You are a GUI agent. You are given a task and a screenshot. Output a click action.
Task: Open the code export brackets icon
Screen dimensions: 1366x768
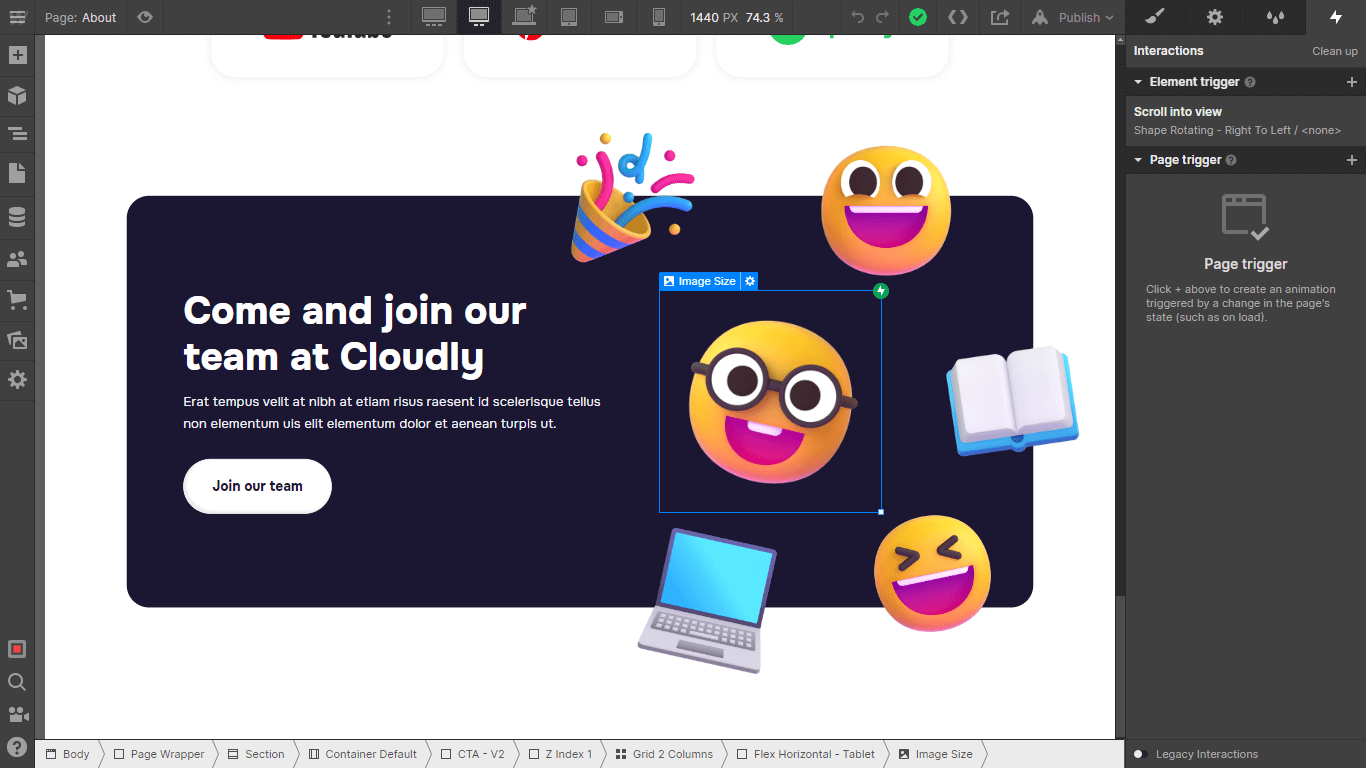[x=957, y=17]
